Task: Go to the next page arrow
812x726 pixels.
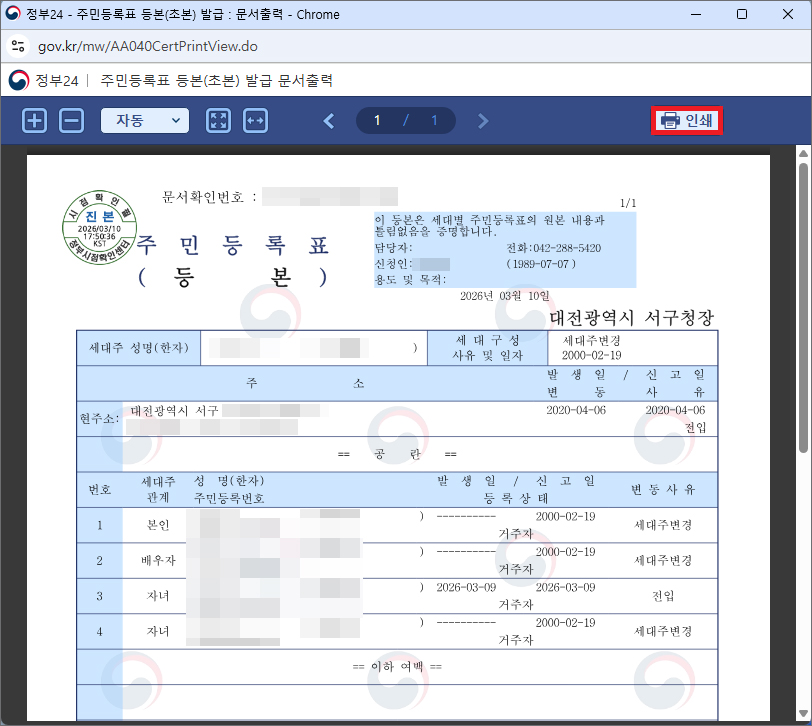Action: (x=483, y=121)
